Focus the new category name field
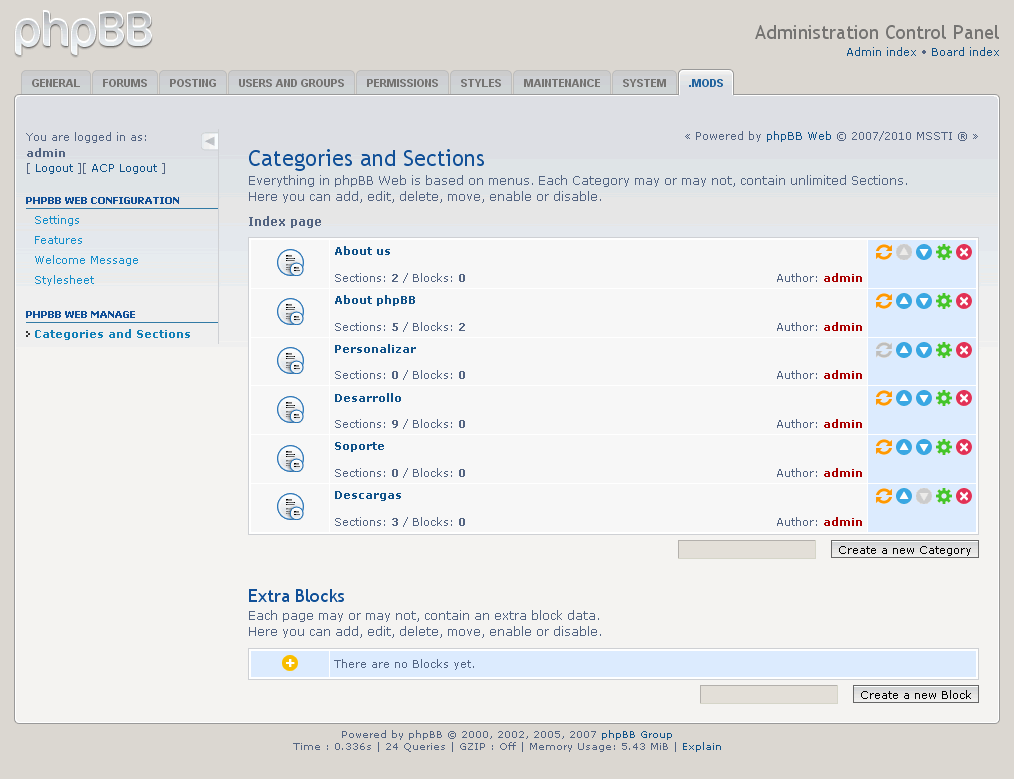Viewport: 1014px width, 779px height. coord(747,550)
